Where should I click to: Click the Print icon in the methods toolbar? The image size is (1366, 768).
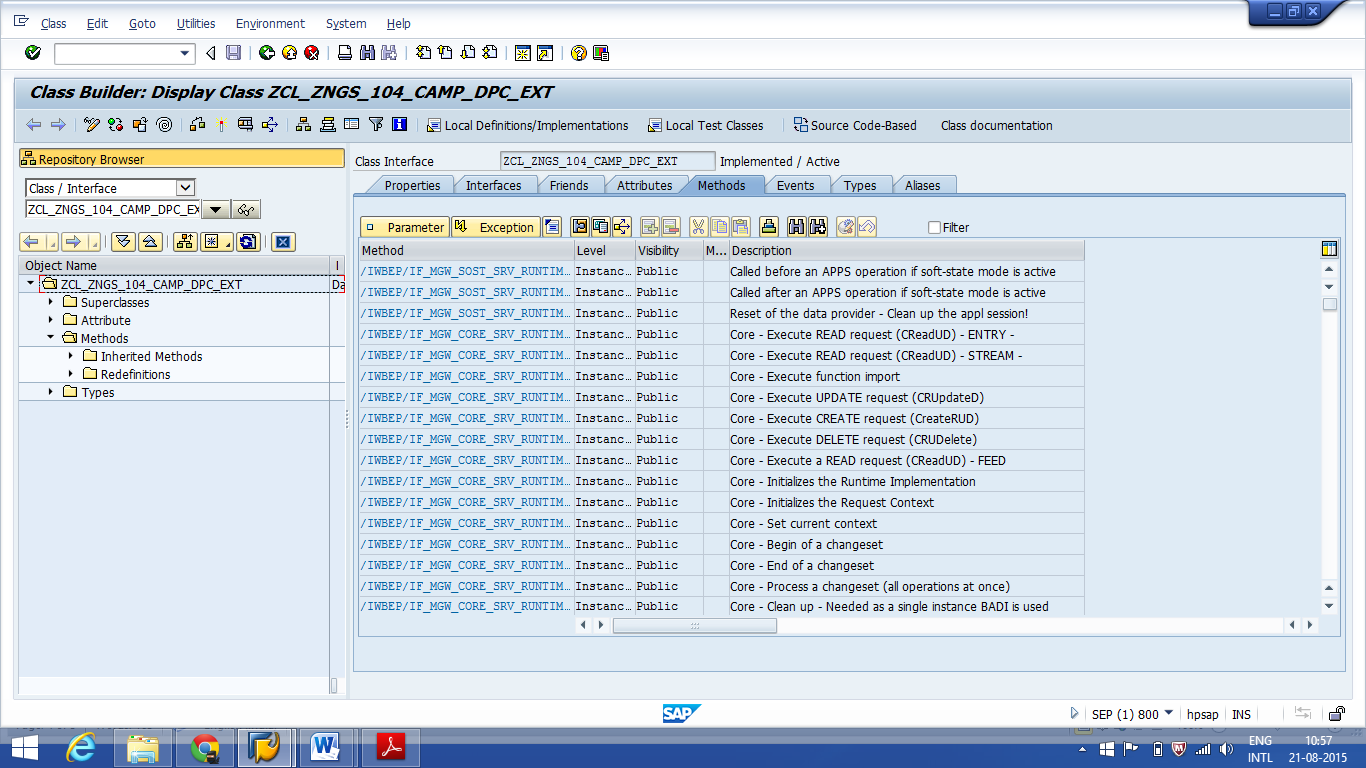(x=768, y=227)
